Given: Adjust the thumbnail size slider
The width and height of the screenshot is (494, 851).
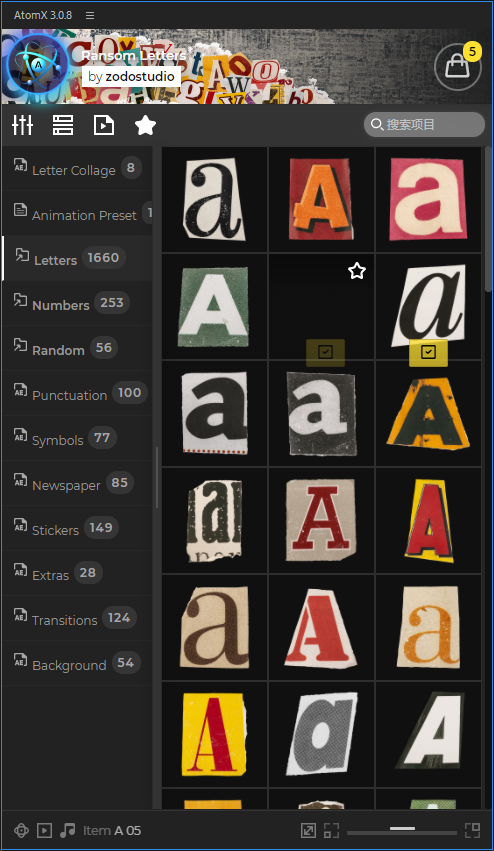Looking at the screenshot, I should click(x=402, y=830).
